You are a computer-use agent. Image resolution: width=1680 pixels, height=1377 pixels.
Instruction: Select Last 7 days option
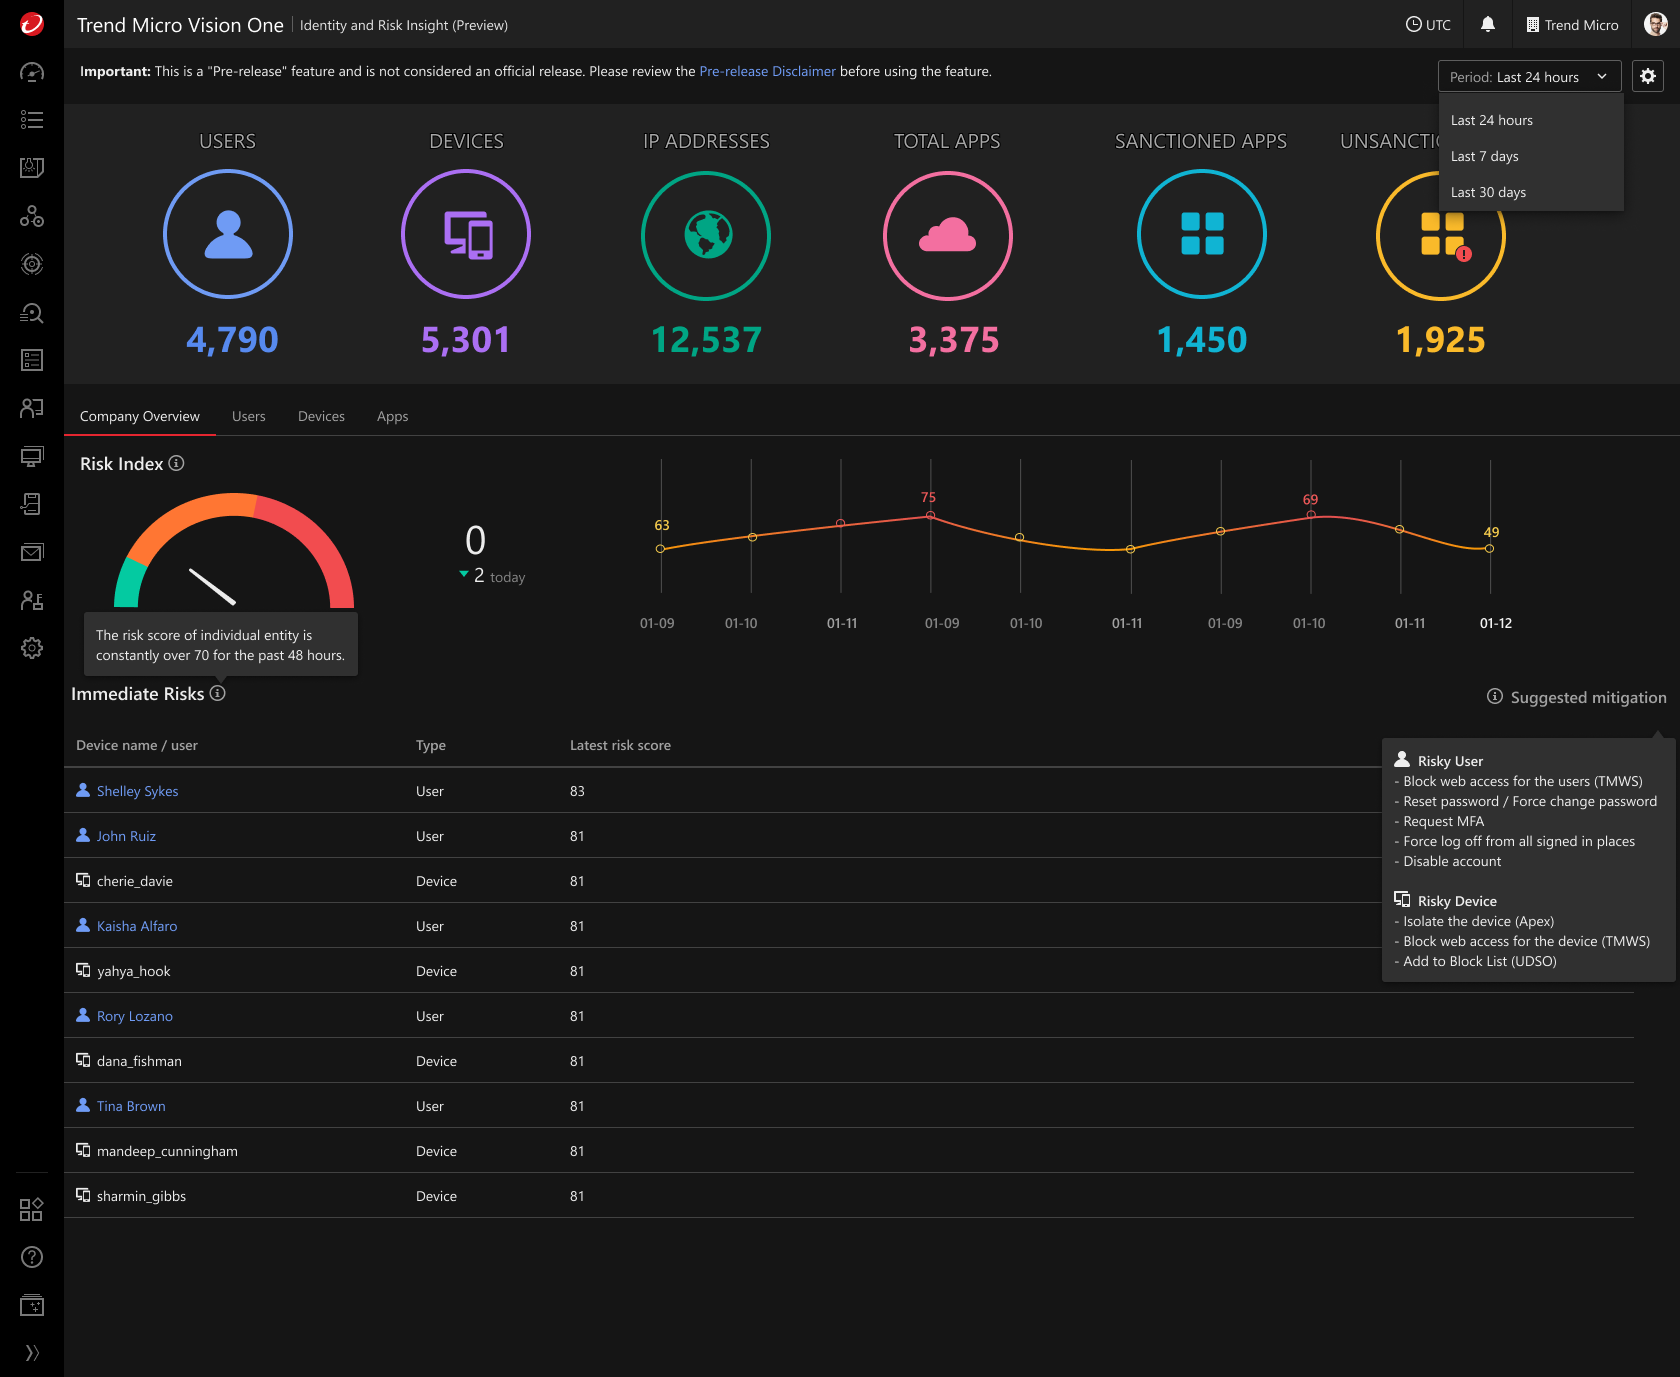[x=1484, y=156]
